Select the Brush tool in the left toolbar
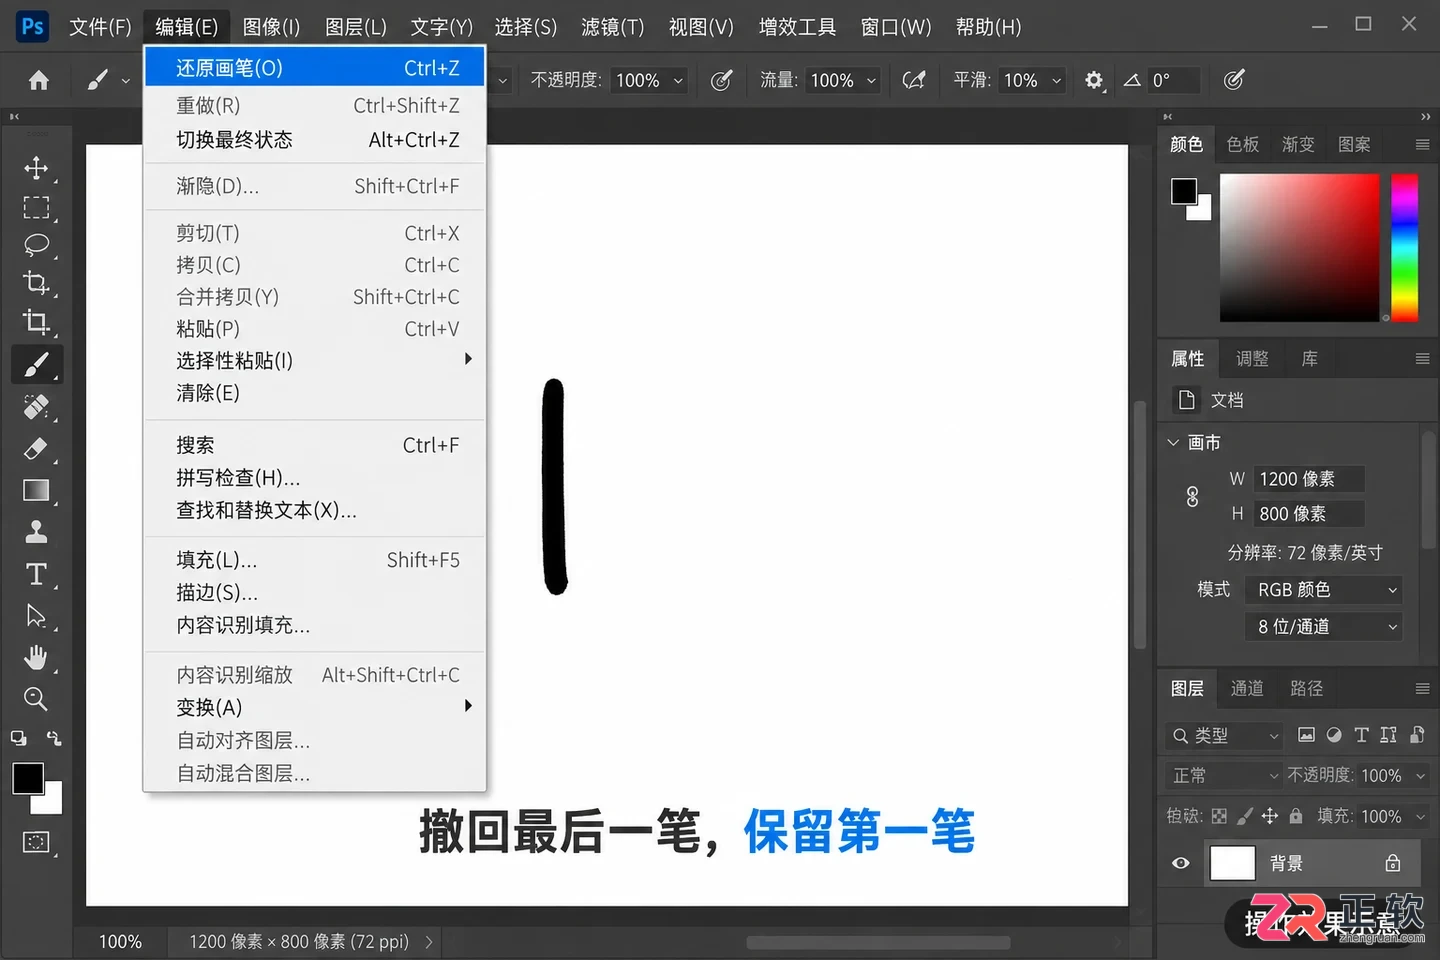This screenshot has width=1440, height=960. 36,365
